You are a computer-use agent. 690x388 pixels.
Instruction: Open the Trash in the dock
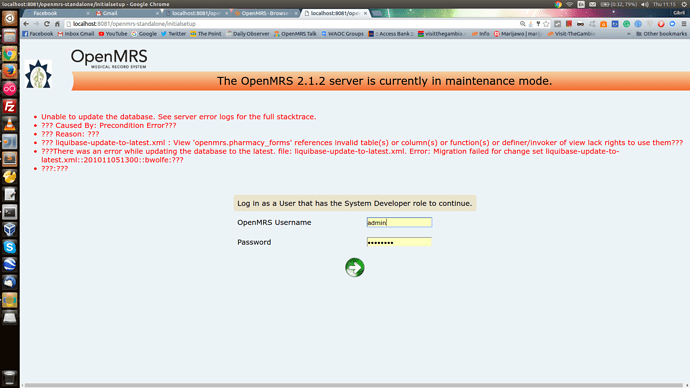tap(10, 377)
